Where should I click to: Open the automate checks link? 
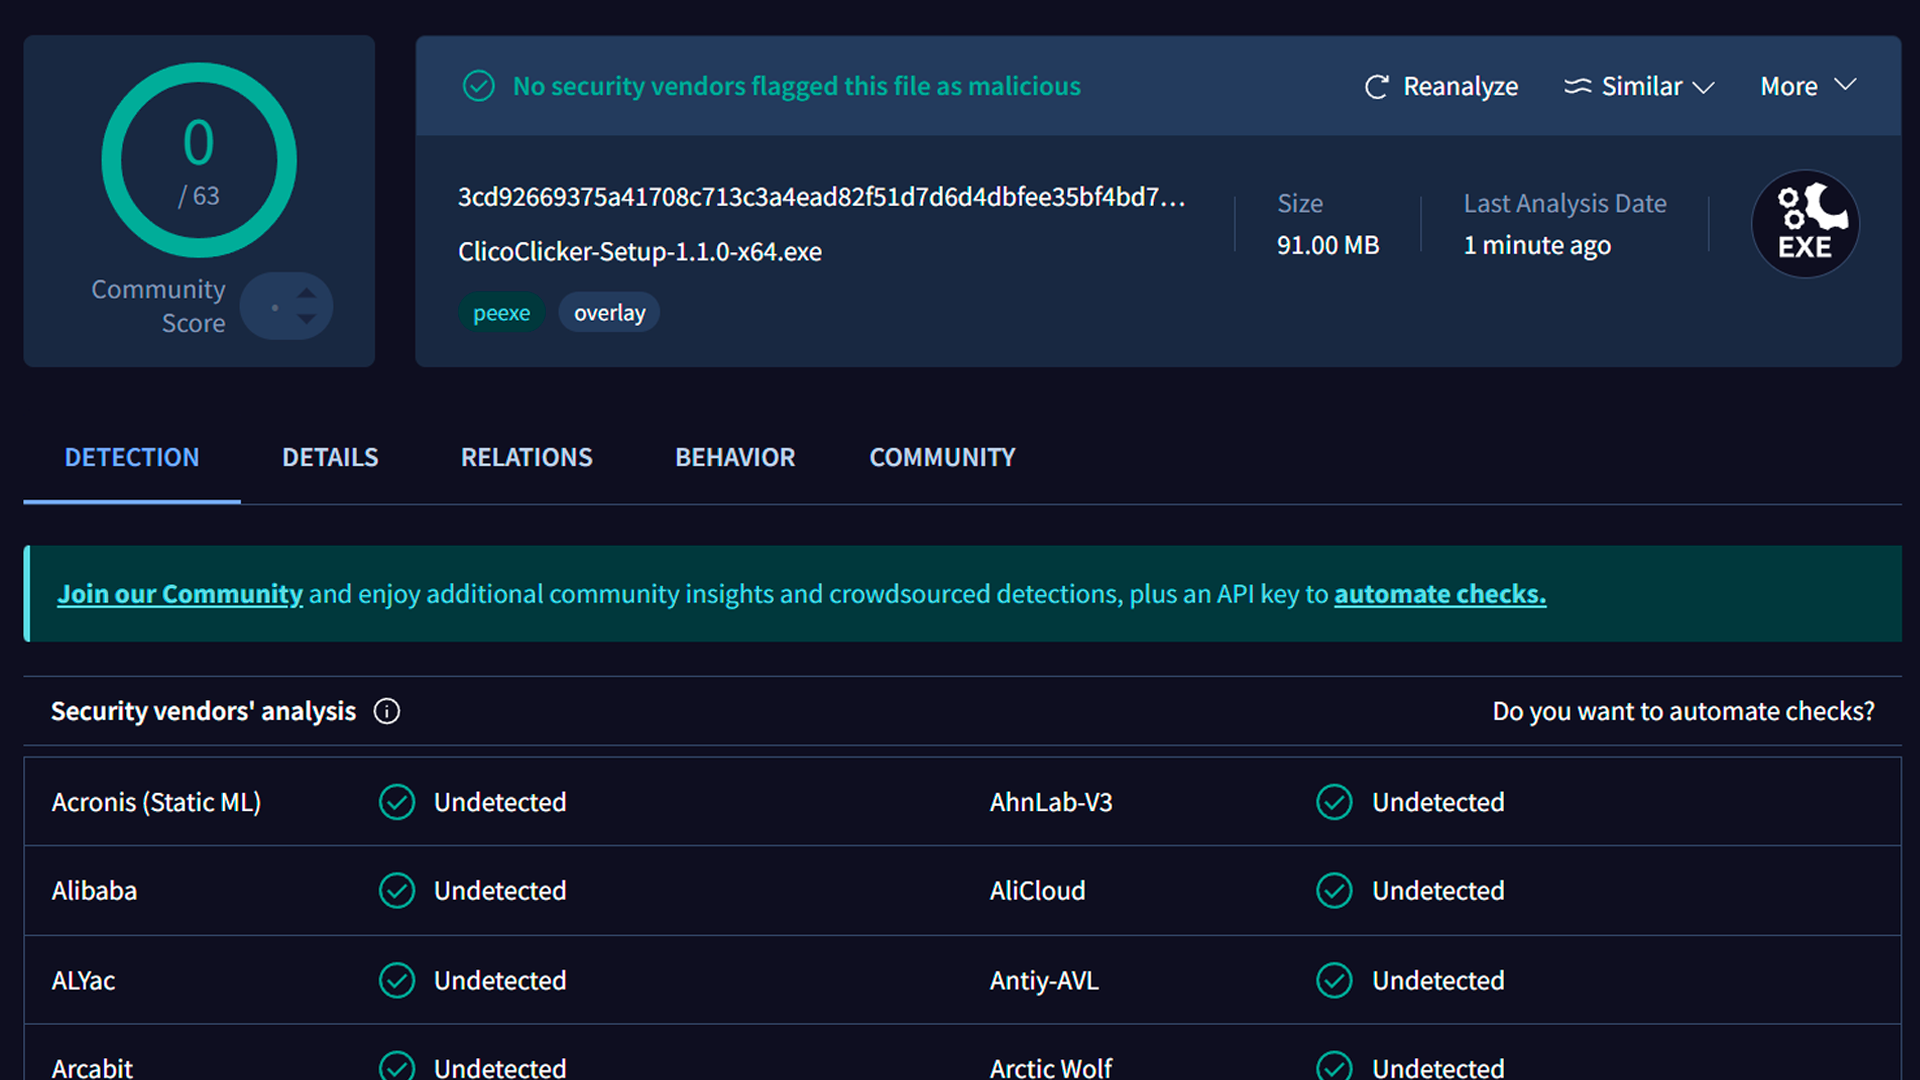coord(1439,593)
